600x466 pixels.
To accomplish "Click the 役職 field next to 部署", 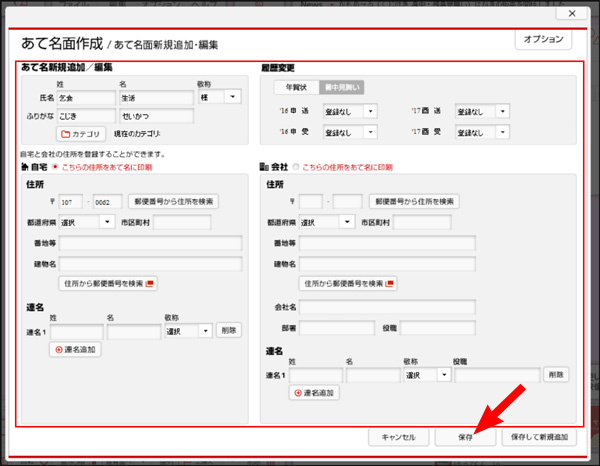I will [x=438, y=328].
